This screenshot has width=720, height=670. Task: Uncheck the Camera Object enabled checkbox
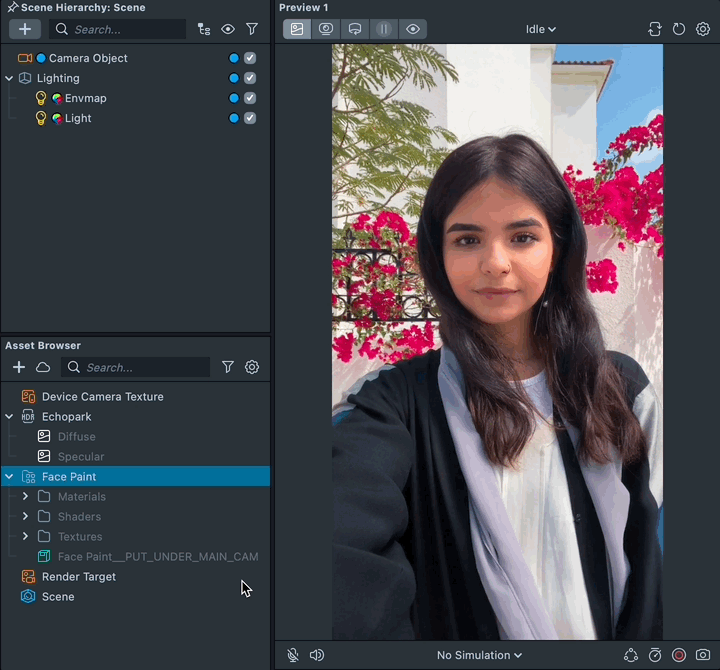coord(250,58)
